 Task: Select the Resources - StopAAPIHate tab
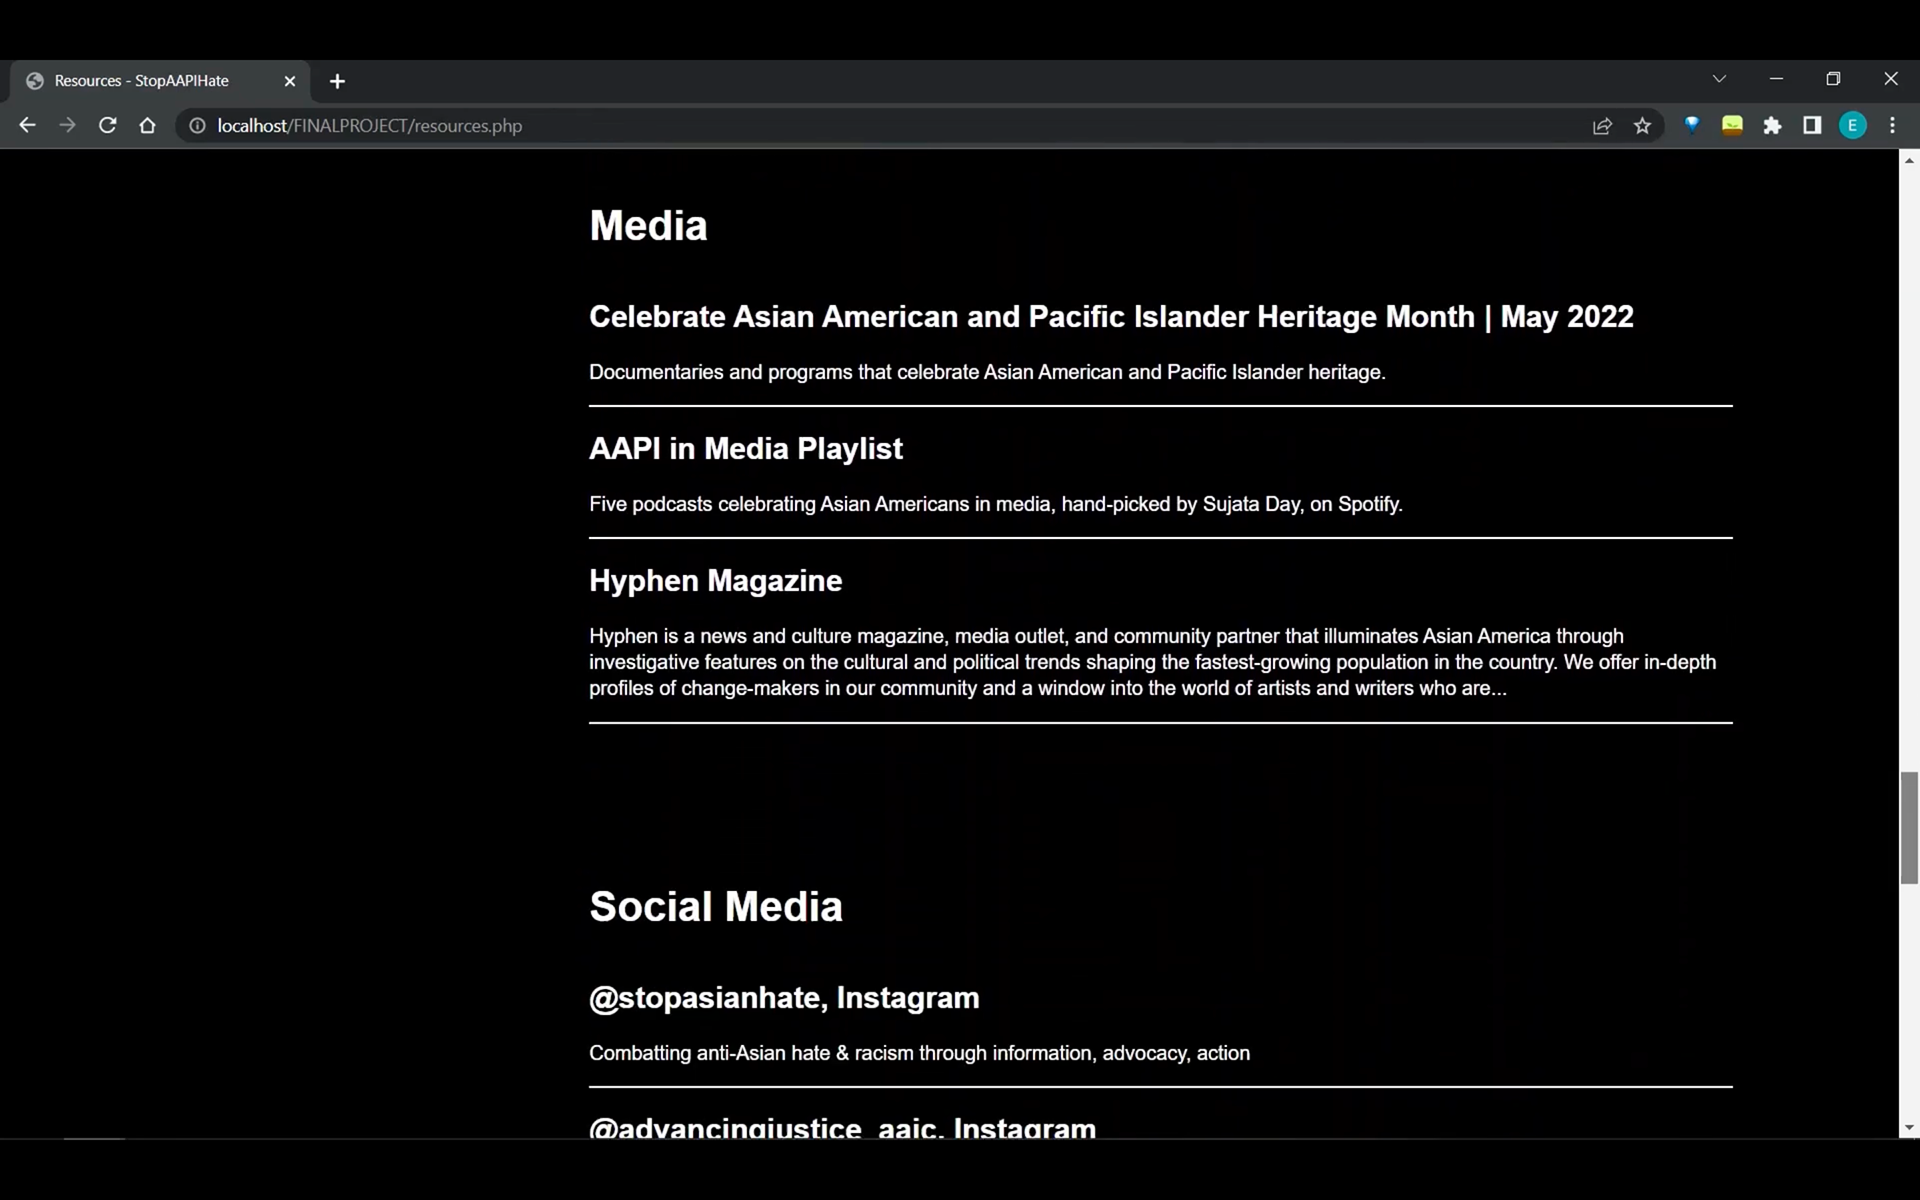(141, 81)
